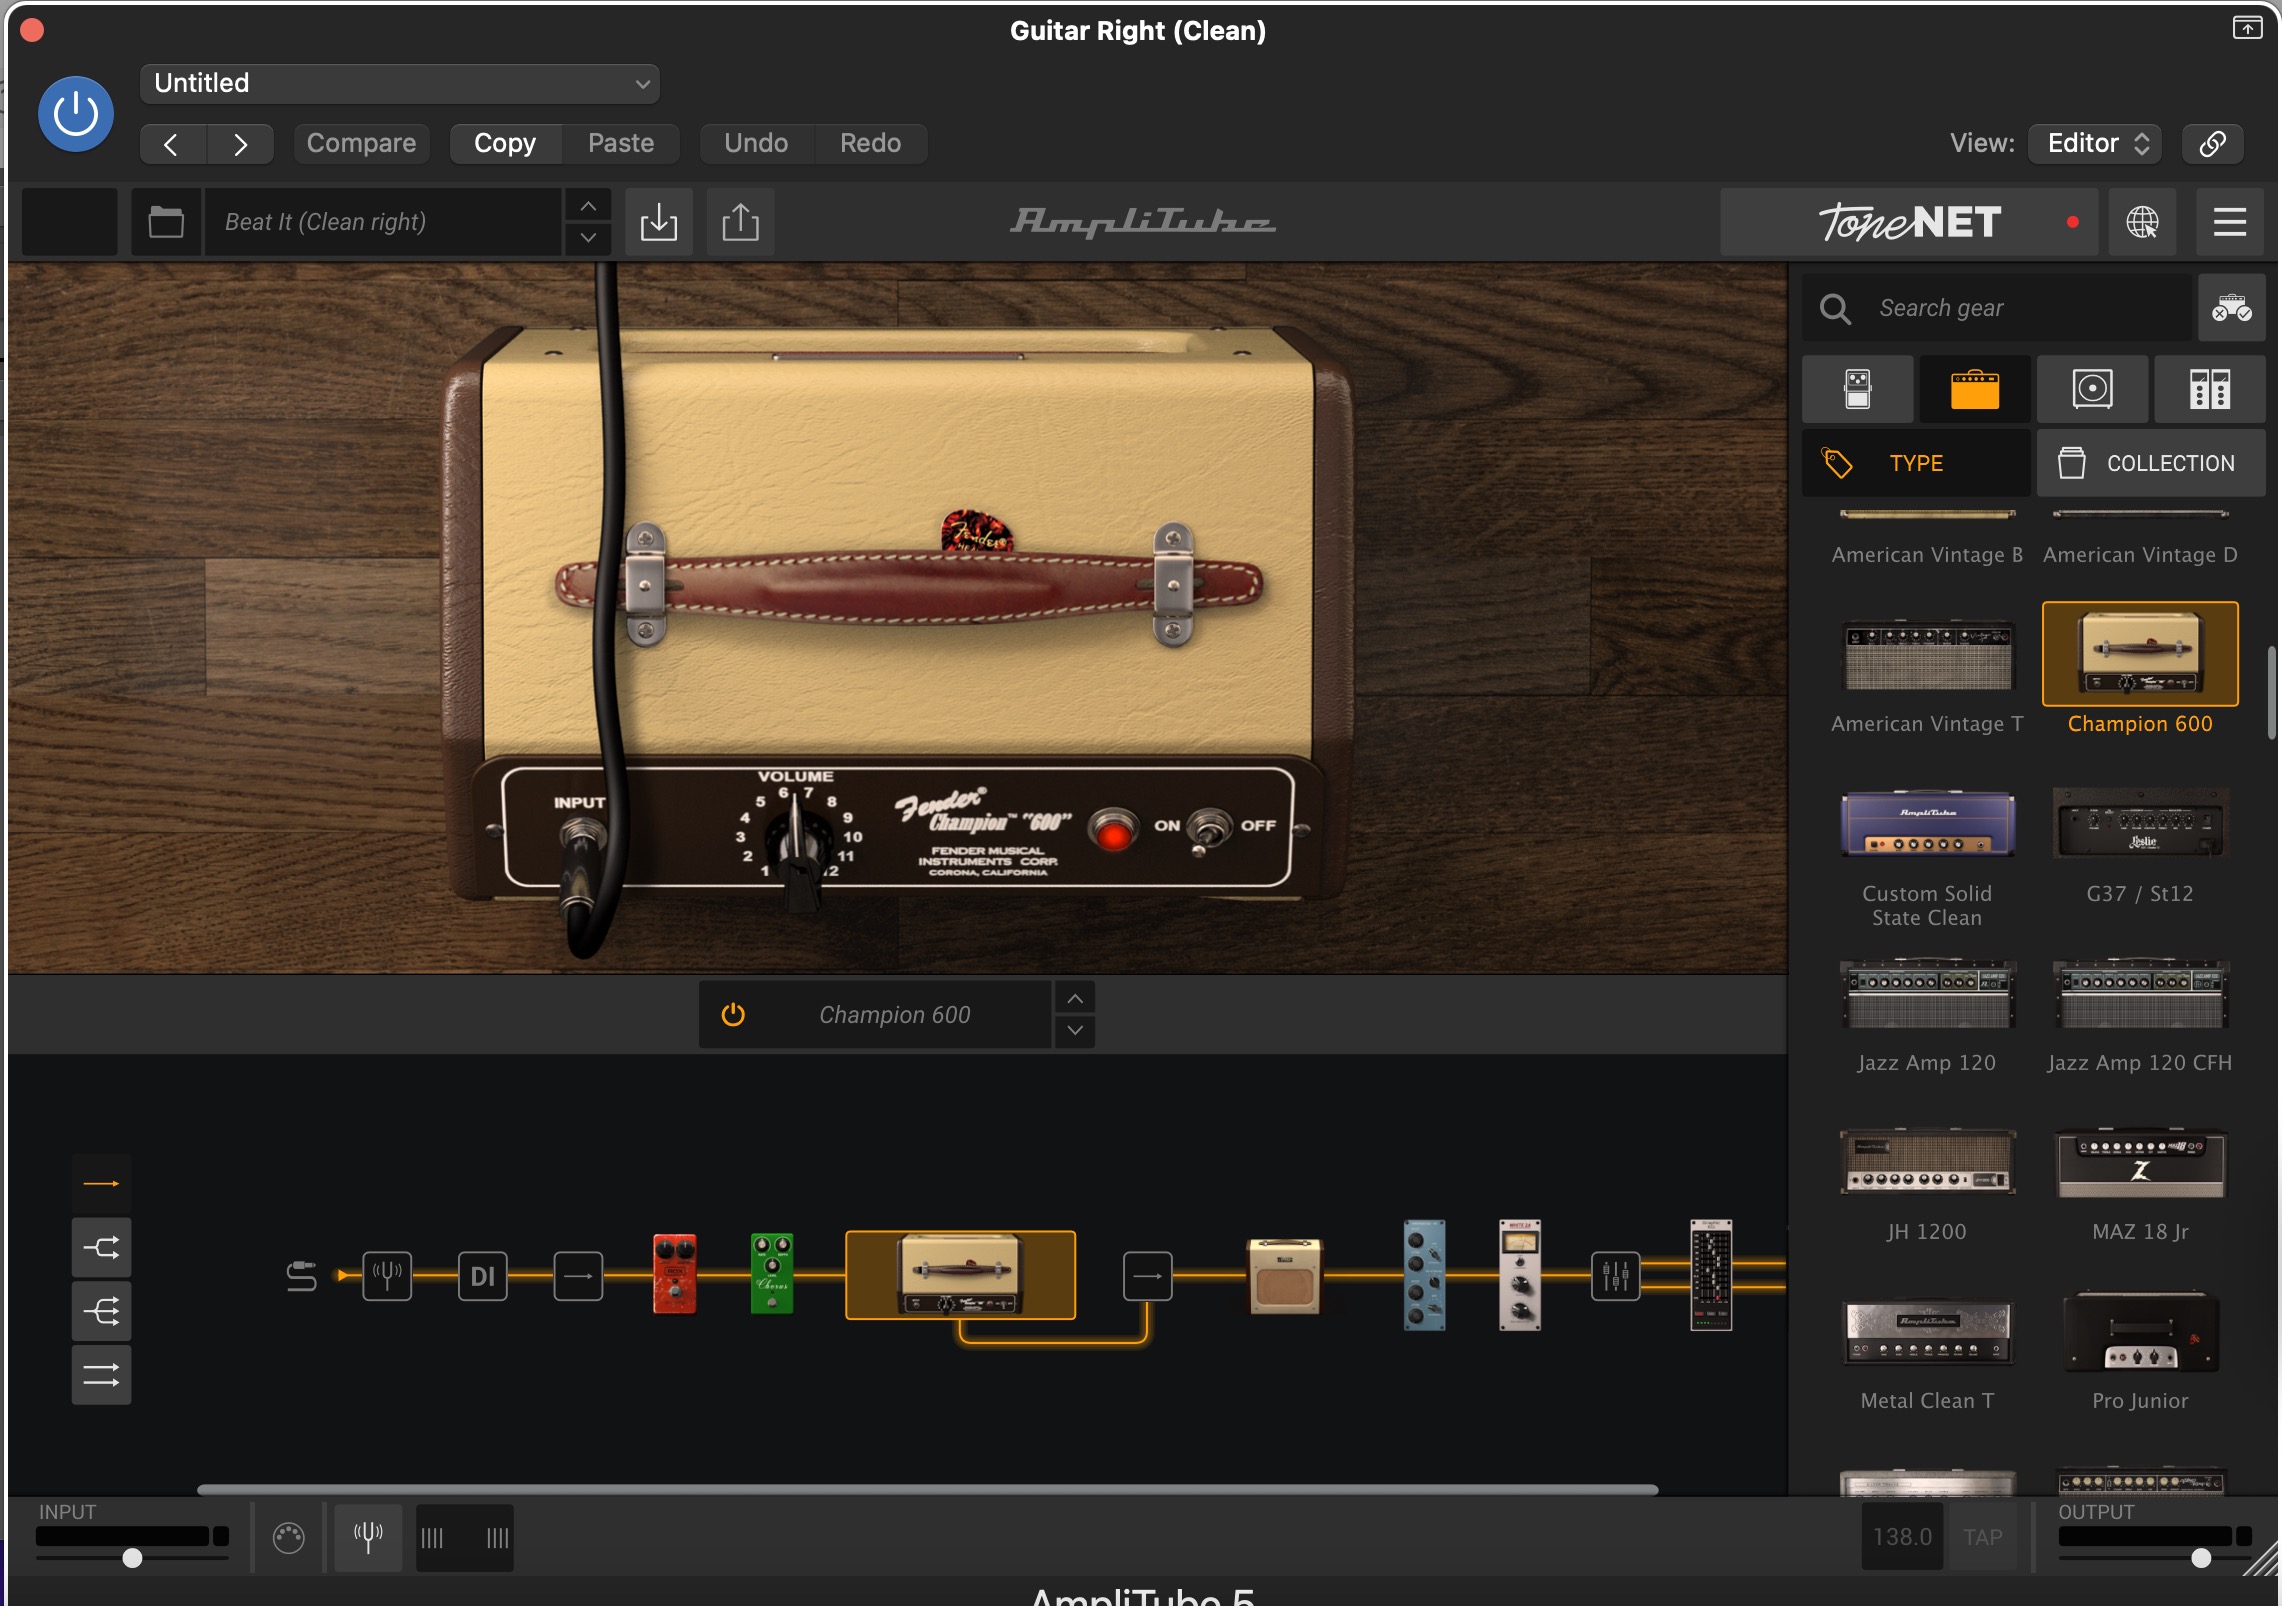Image resolution: width=2282 pixels, height=1606 pixels.
Task: Select previous preset with up chevron
Action: tap(589, 206)
